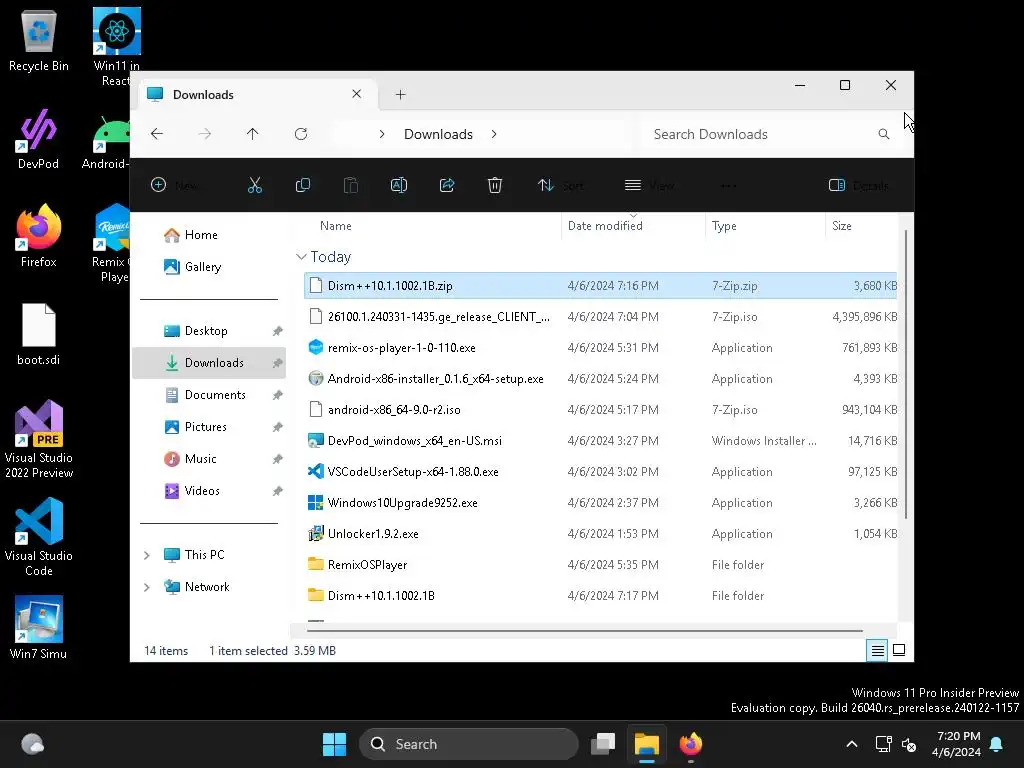Select the Downloads tab title
This screenshot has width=1024, height=768.
[203, 95]
